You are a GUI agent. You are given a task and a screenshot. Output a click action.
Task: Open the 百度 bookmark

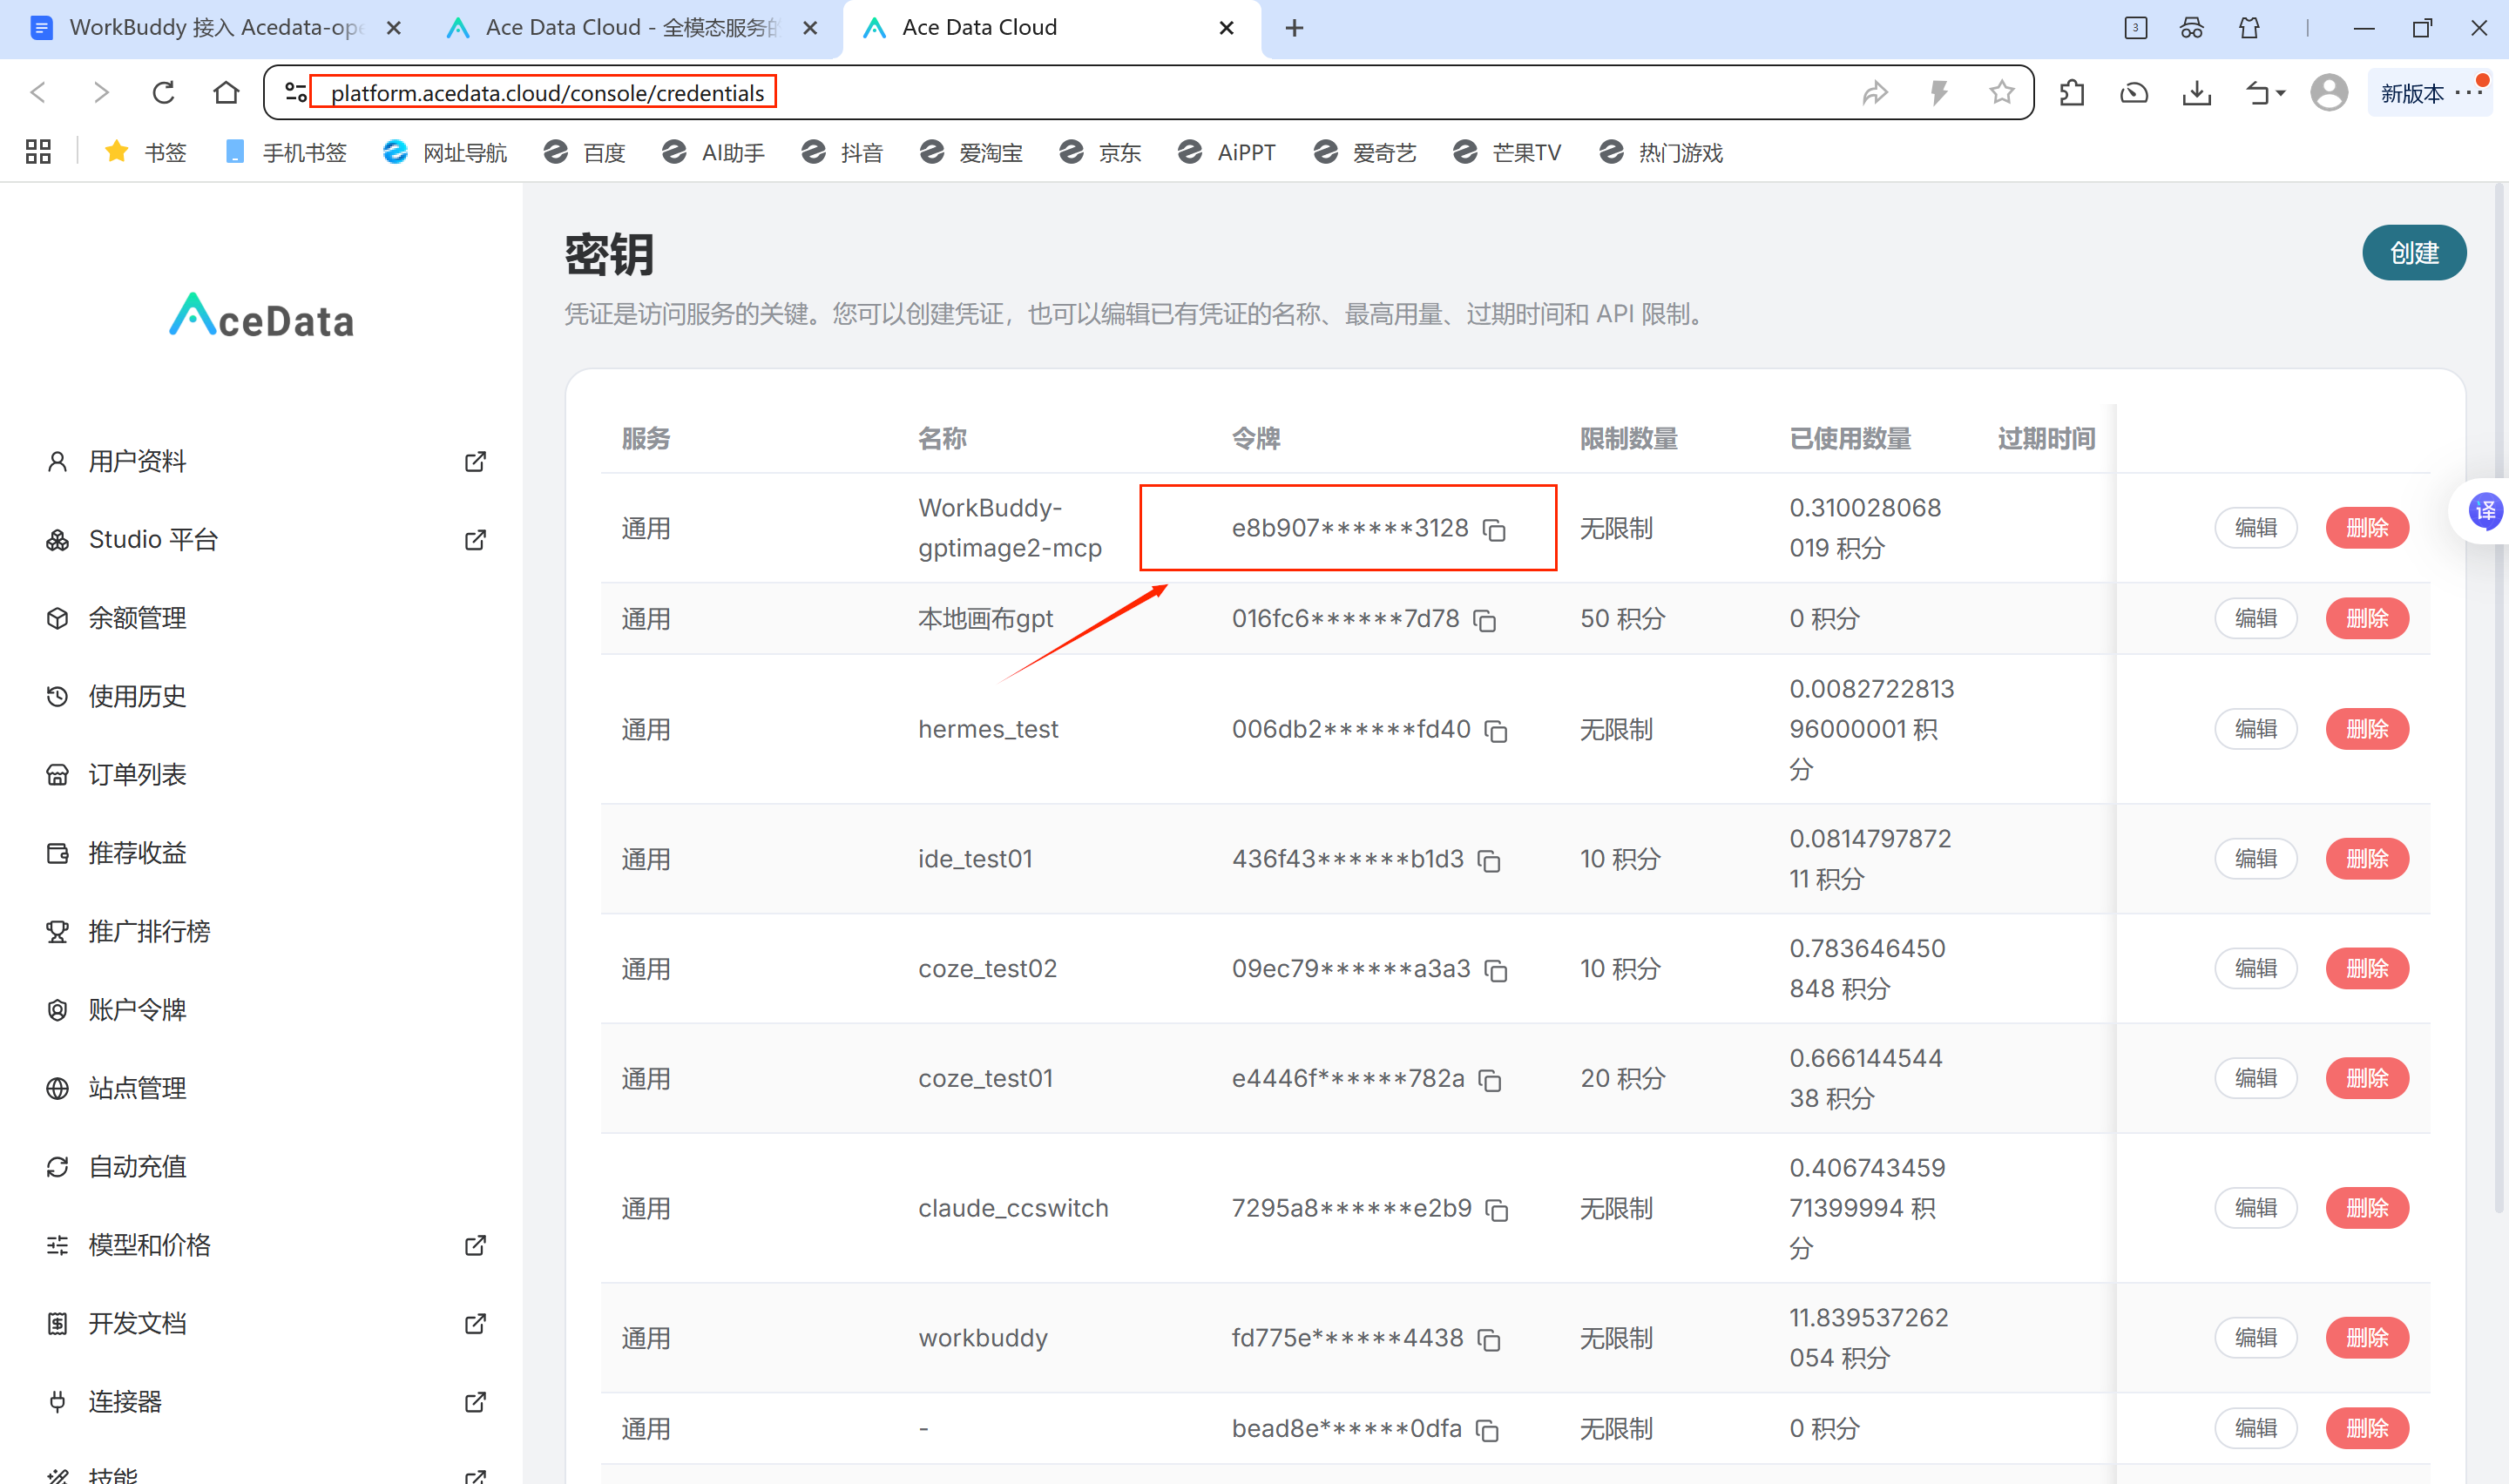coord(585,152)
